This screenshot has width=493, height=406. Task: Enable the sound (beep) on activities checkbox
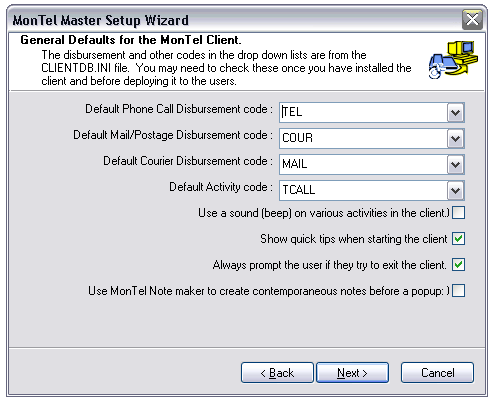[458, 213]
